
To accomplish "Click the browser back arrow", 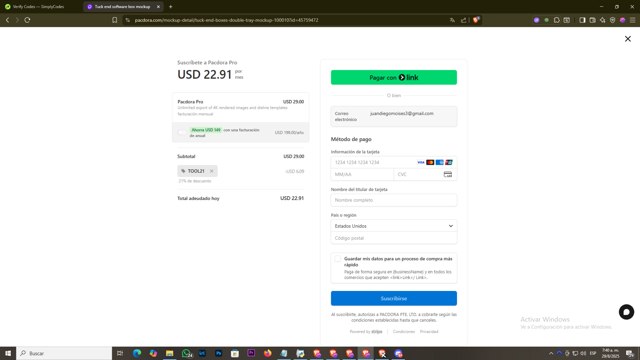I will point(7,20).
